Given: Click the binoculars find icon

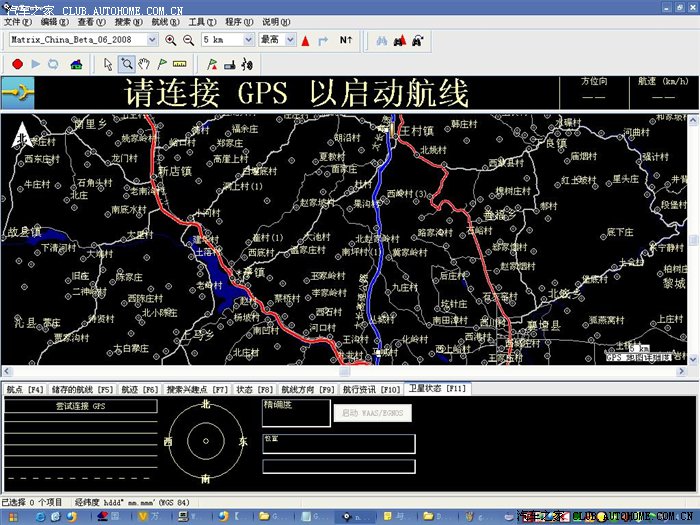Looking at the screenshot, I should coord(380,40).
